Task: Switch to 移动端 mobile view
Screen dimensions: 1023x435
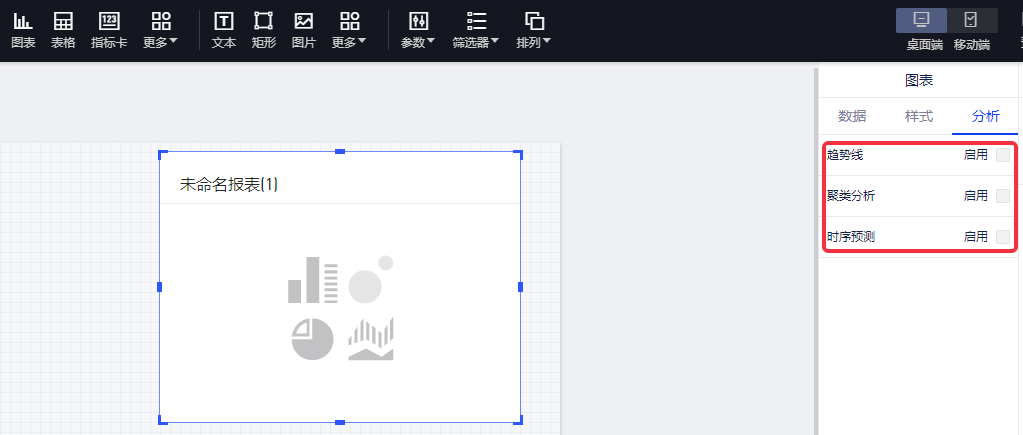Action: (x=971, y=29)
